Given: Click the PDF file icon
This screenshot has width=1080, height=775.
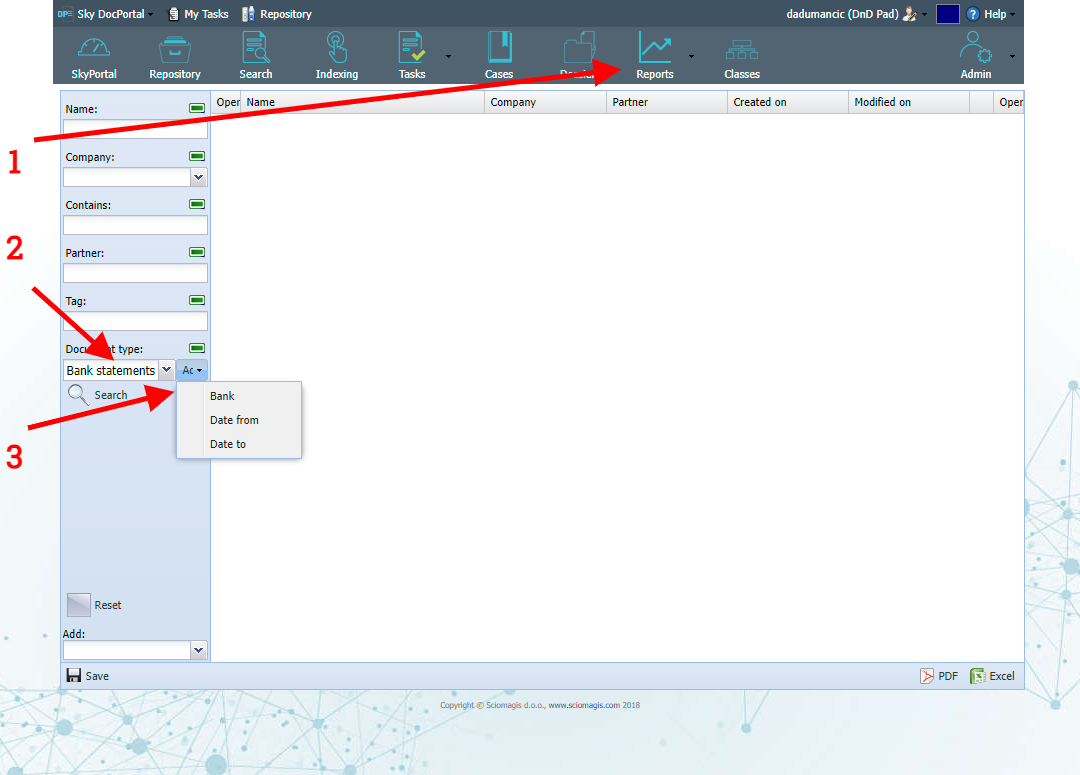Looking at the screenshot, I should coord(927,676).
